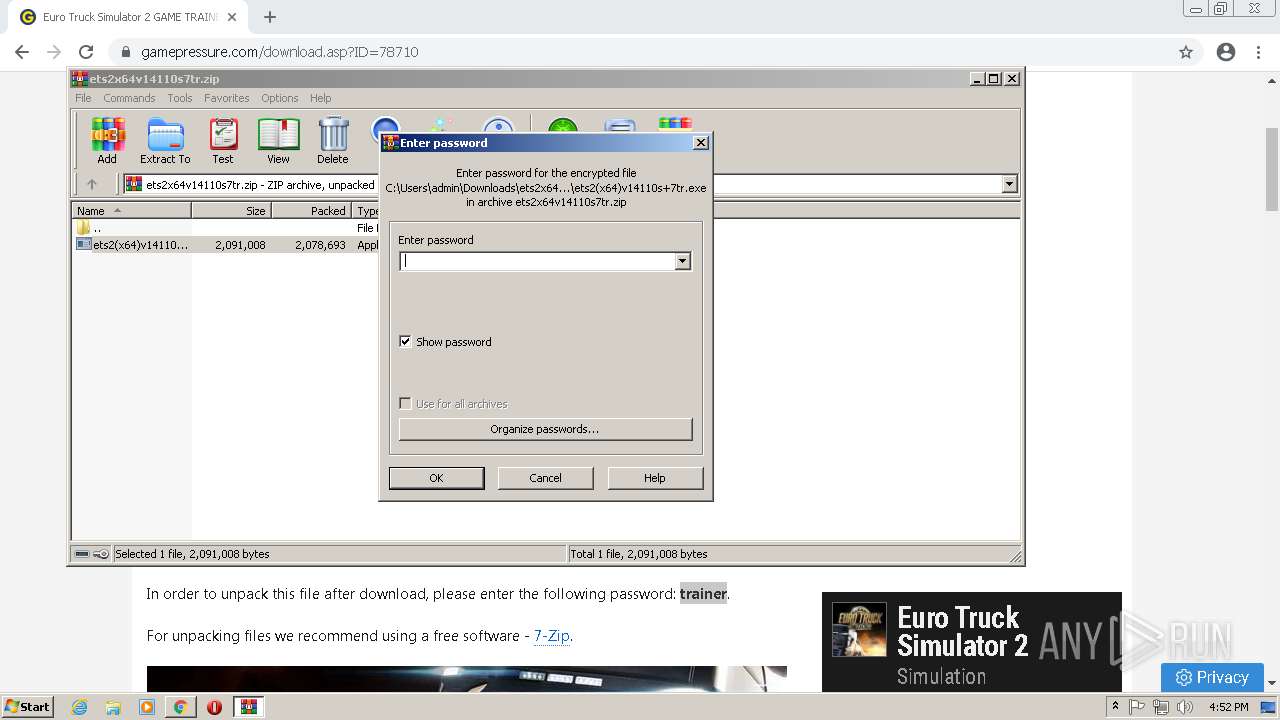
Task: Close the Euro Truck Simulator 2 browser tab
Action: coord(232,17)
